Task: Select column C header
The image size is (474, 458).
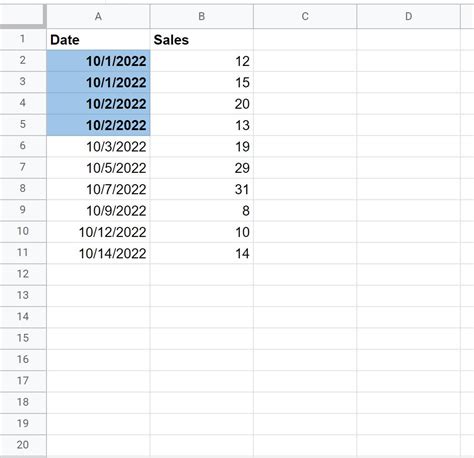Action: (x=305, y=16)
